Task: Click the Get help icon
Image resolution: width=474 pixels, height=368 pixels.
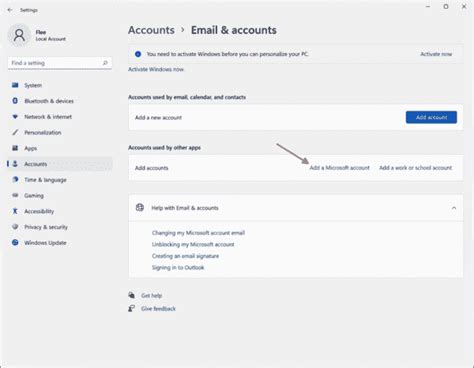Action: (132, 295)
